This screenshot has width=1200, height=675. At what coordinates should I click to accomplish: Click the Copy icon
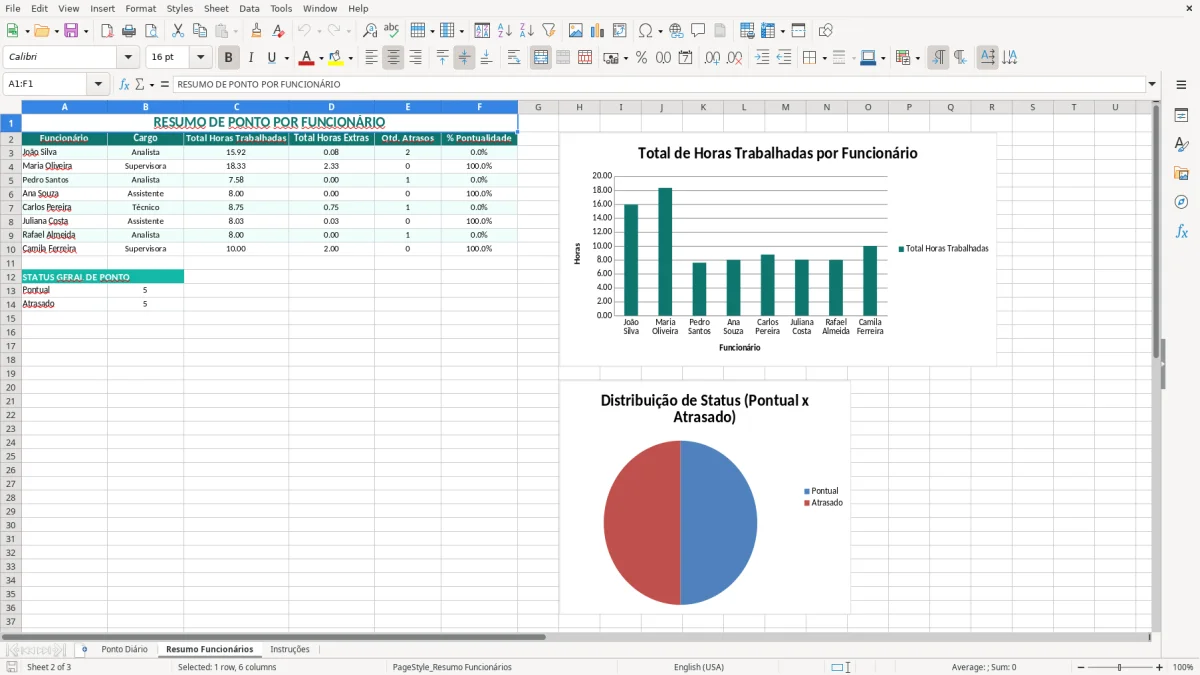199,31
